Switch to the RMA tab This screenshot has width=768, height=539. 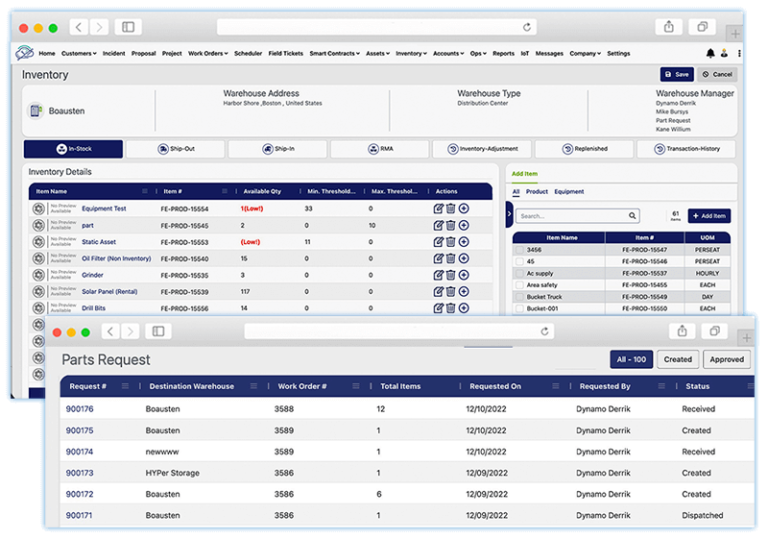380,149
